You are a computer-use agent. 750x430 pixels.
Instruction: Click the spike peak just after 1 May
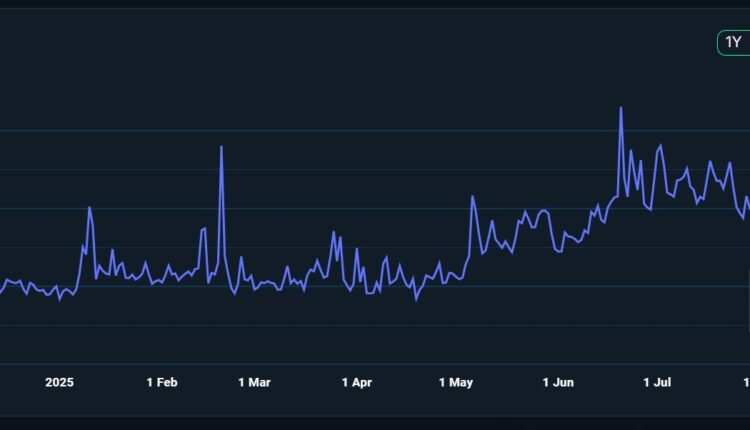pyautogui.click(x=472, y=196)
